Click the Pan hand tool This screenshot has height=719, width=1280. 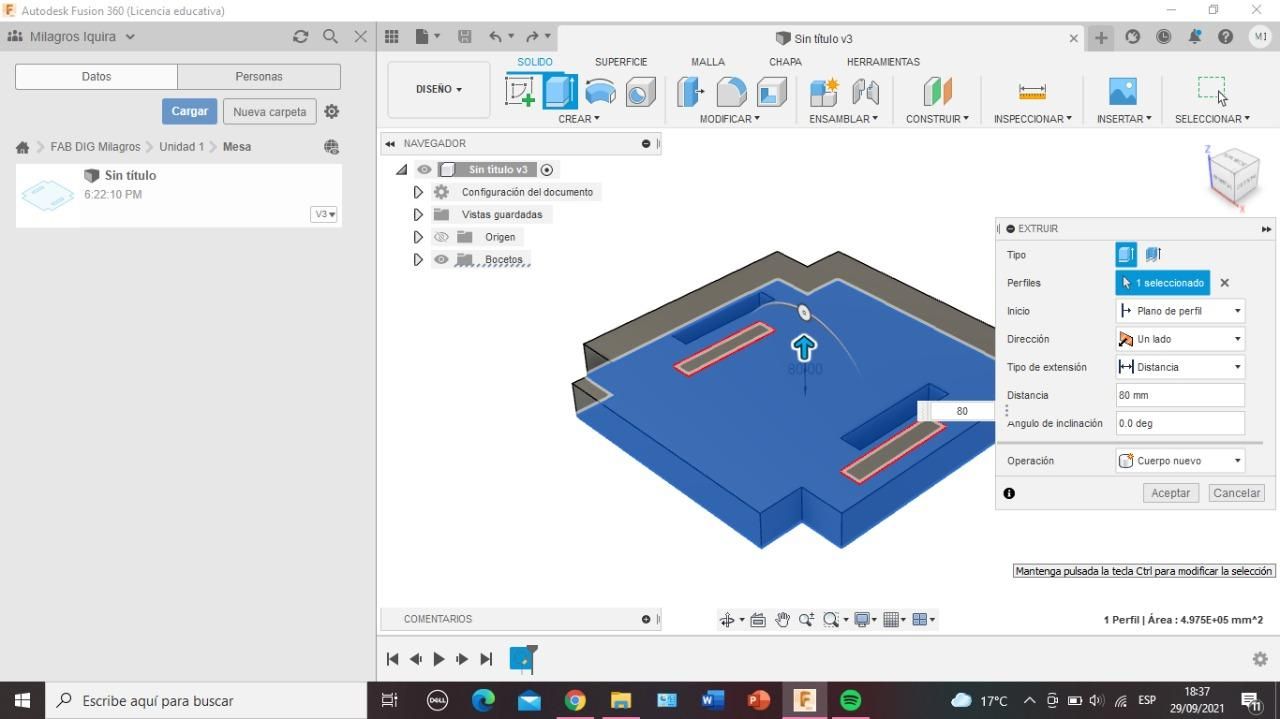(x=782, y=620)
